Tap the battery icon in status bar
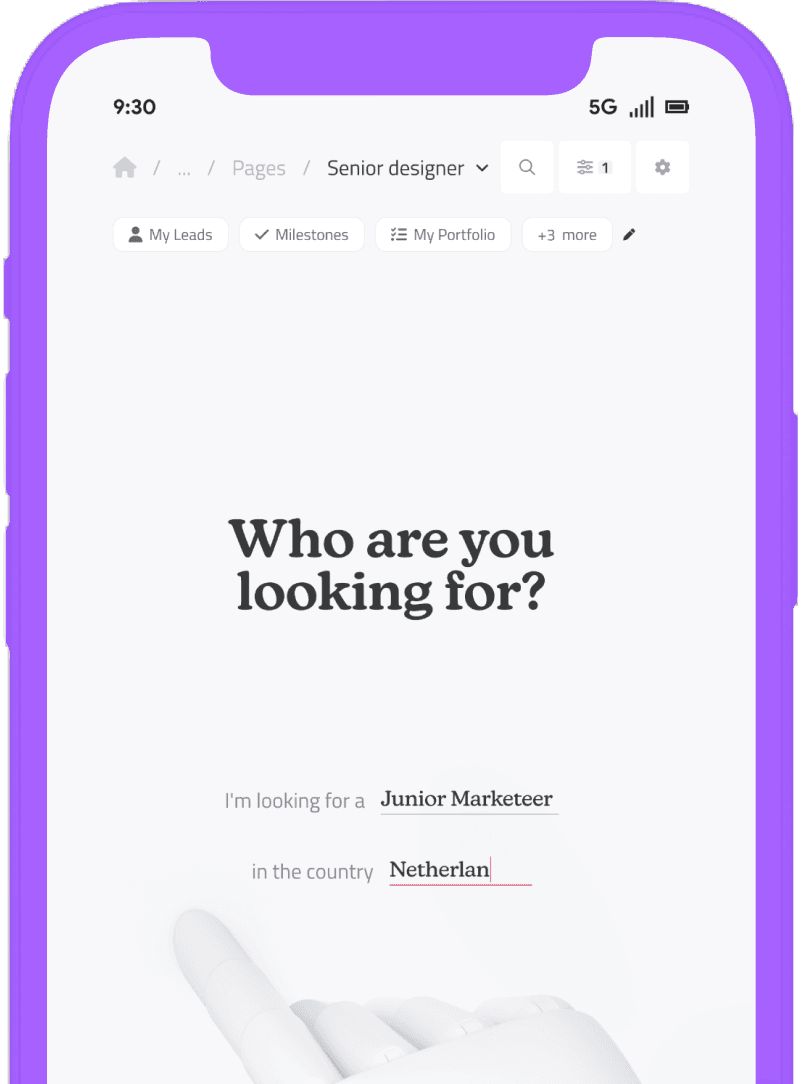The height and width of the screenshot is (1084, 811). click(x=677, y=107)
